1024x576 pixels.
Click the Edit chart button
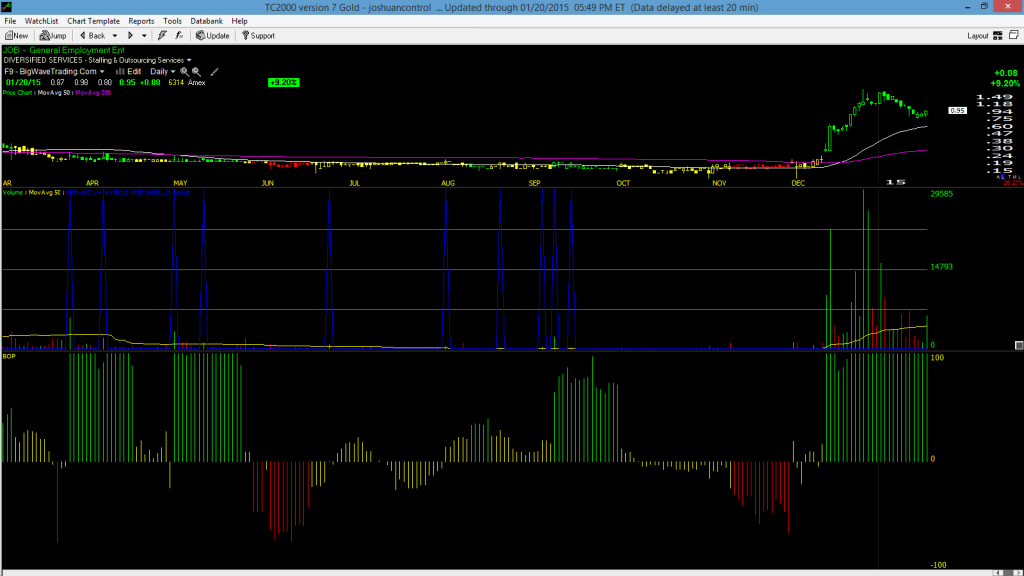(129, 72)
